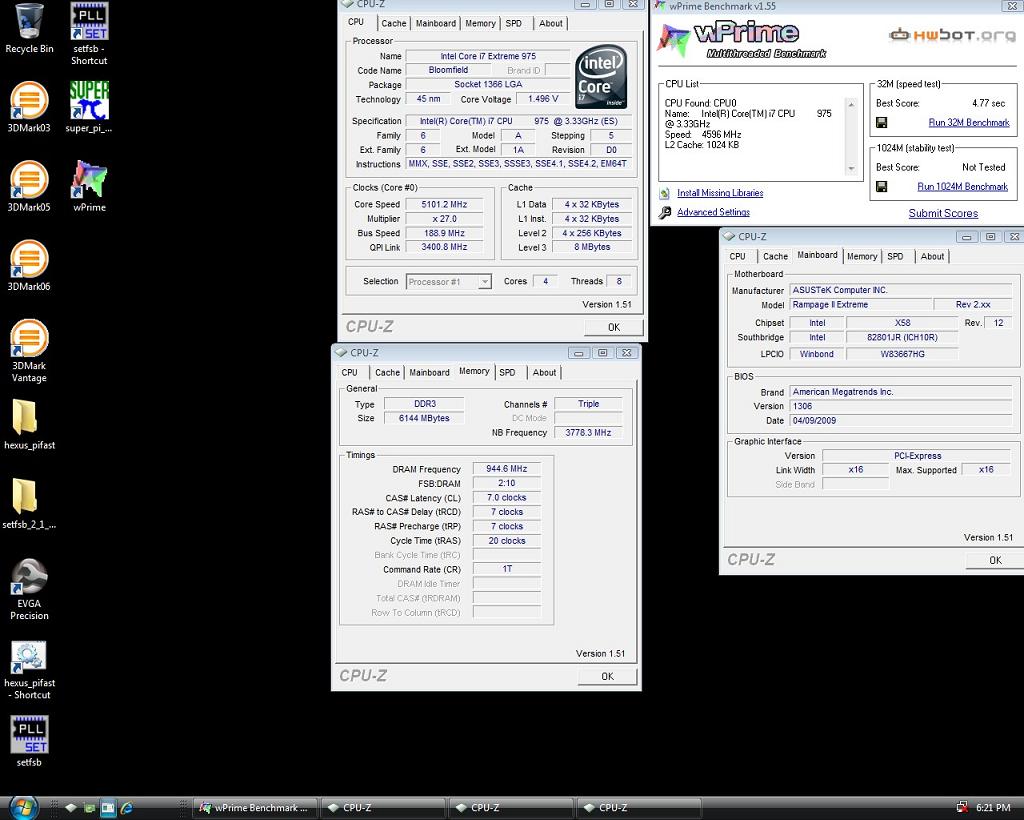
Task: Launch 3DMark03 from the desktop
Action: 29,107
